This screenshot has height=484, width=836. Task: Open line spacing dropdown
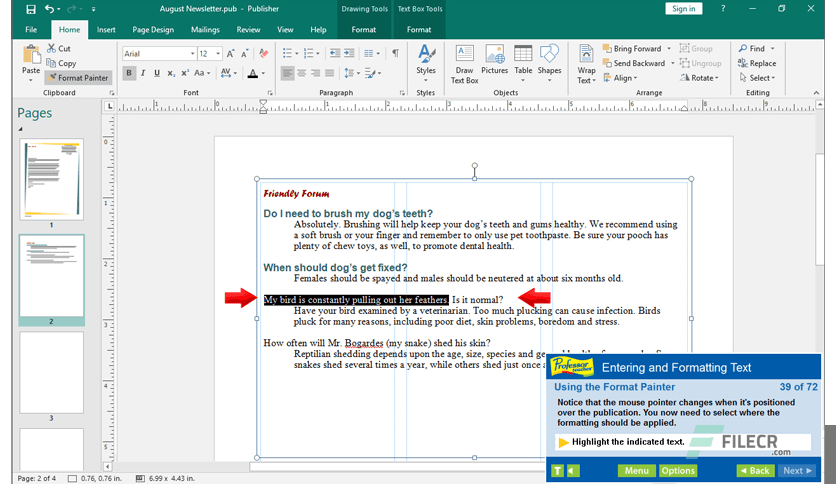[x=351, y=73]
